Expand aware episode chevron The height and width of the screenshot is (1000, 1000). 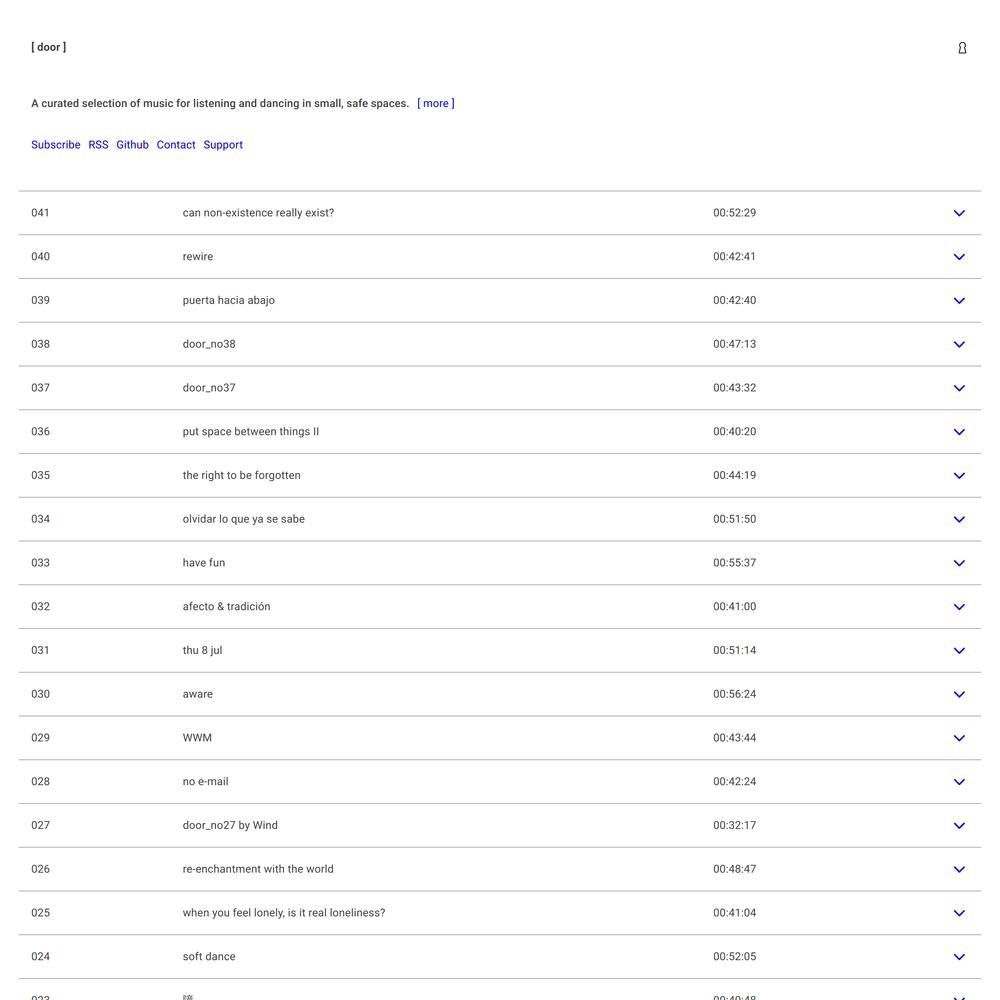[x=959, y=695]
